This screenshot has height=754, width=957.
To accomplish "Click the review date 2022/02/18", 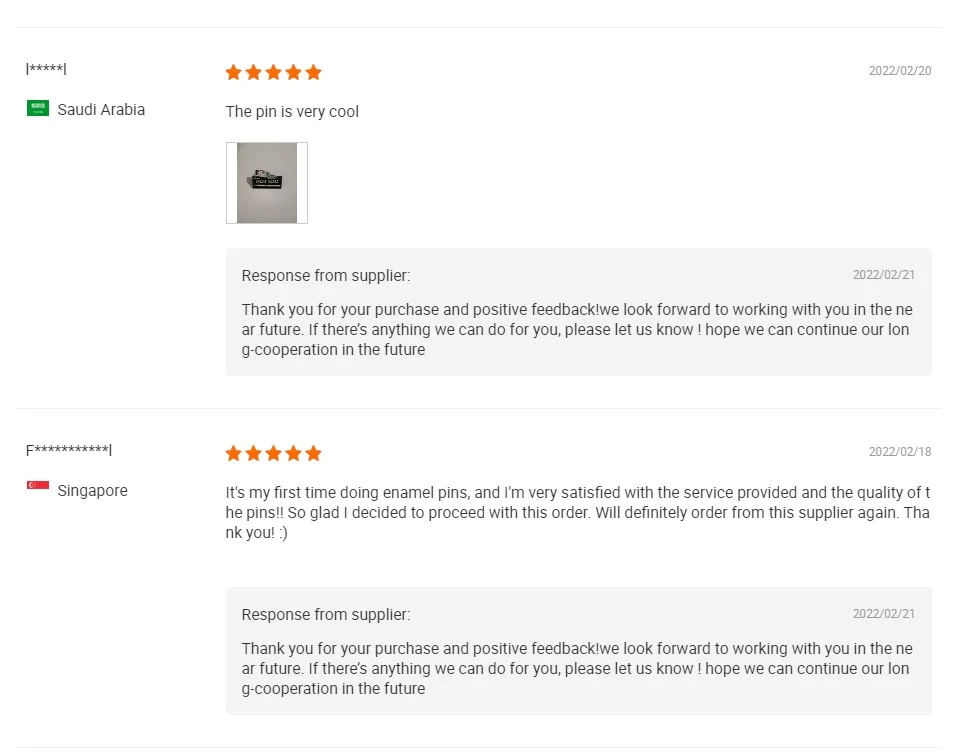I will pos(899,452).
